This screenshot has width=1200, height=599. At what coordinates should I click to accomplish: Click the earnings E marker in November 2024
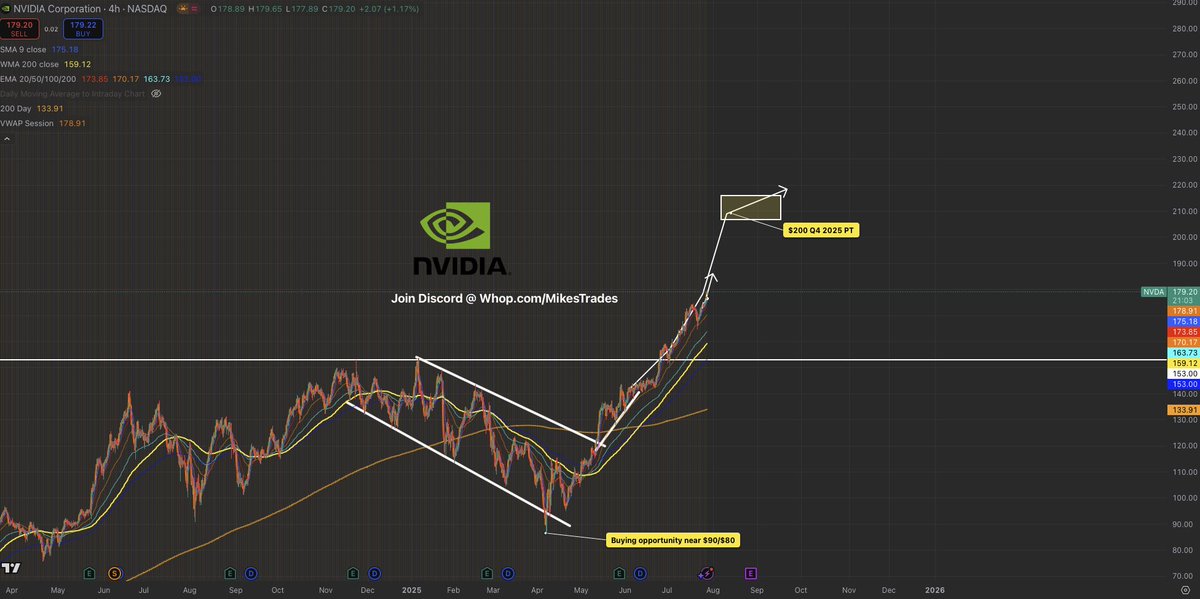point(353,573)
